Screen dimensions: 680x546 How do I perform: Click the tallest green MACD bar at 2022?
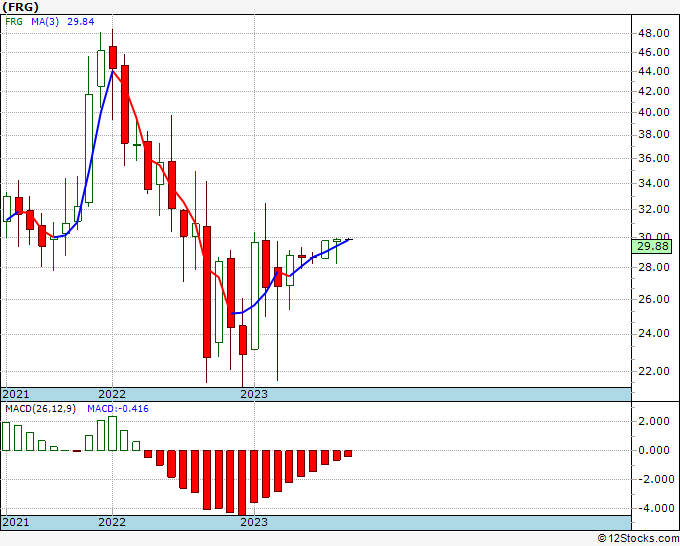(113, 433)
